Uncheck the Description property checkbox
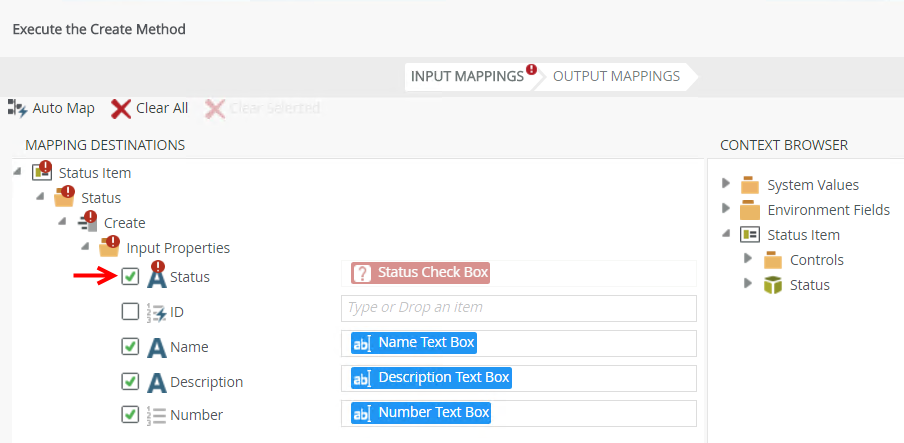The width and height of the screenshot is (904, 443). tap(130, 381)
